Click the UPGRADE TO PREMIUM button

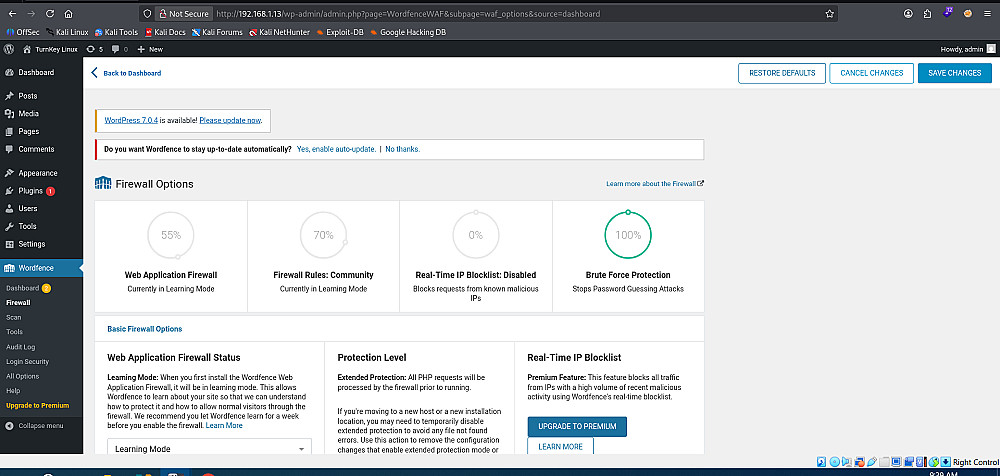tap(577, 426)
